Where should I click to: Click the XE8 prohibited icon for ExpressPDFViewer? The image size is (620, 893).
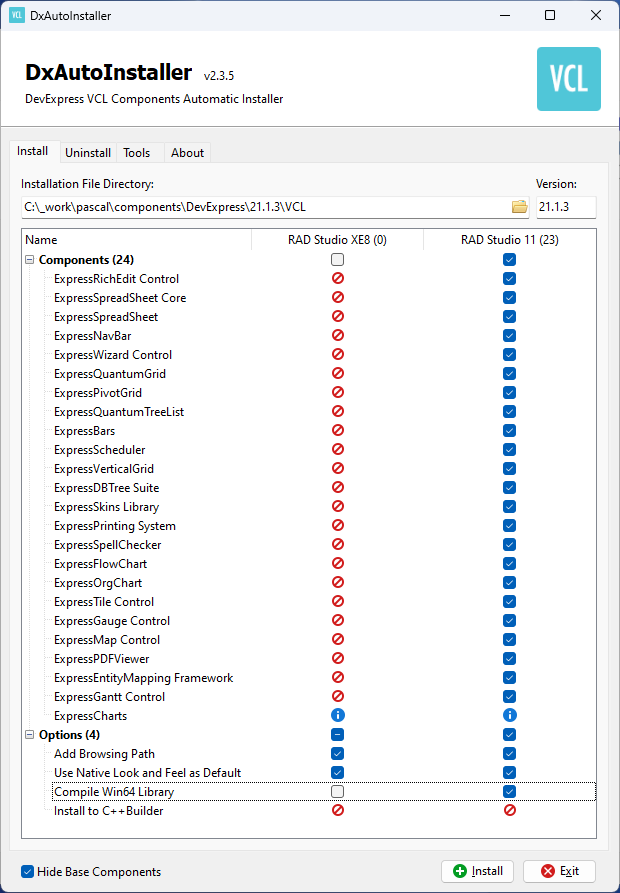tap(338, 658)
